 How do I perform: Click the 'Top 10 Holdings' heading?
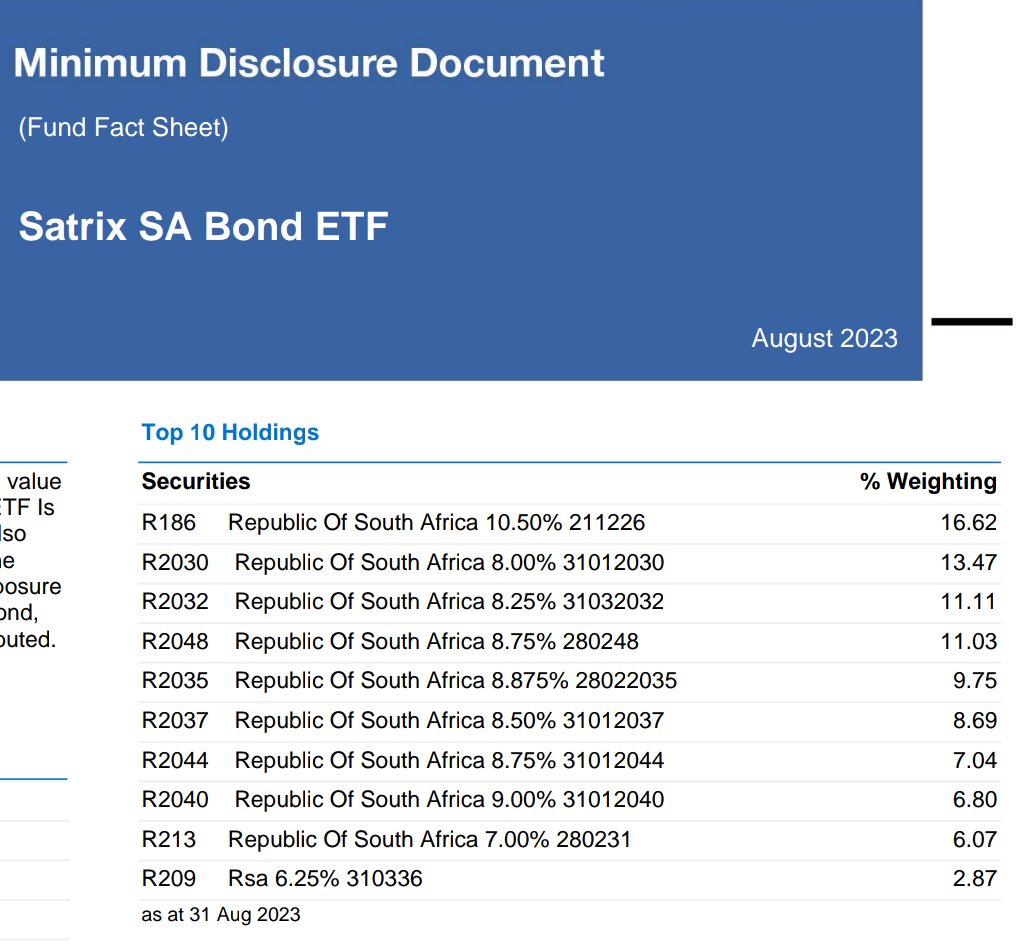(x=230, y=433)
